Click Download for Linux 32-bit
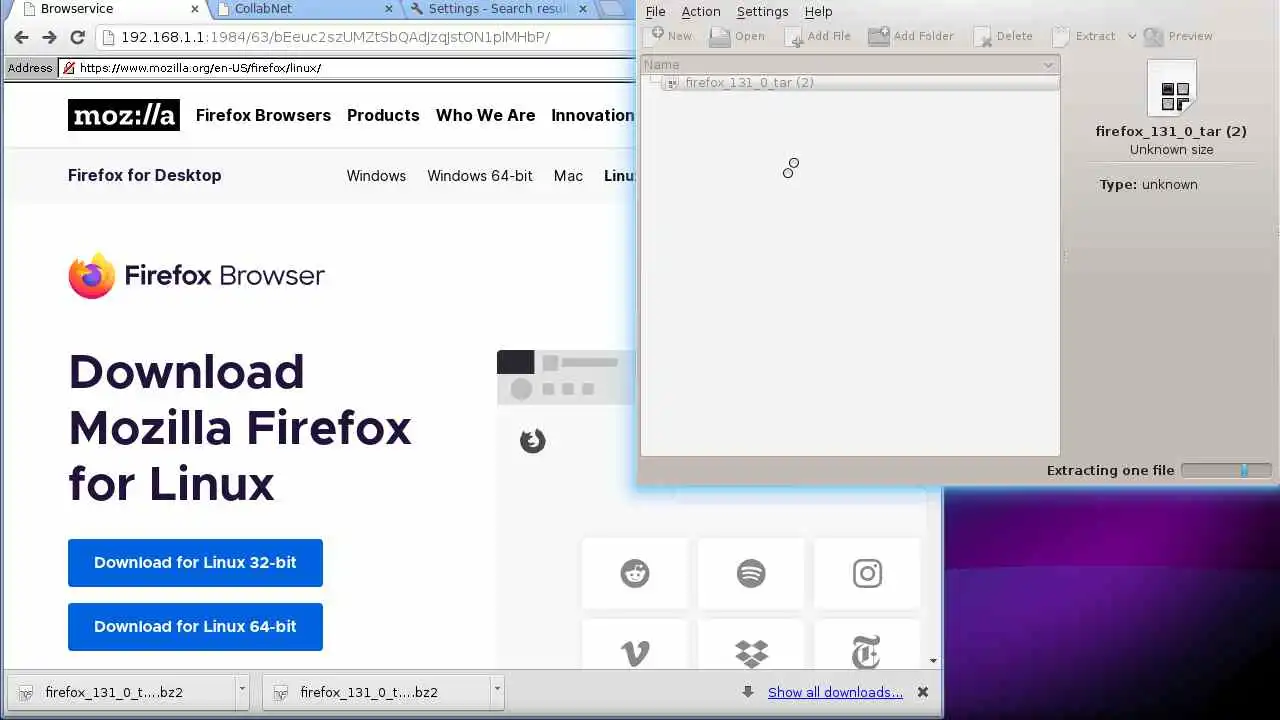The width and height of the screenshot is (1280, 720). click(x=195, y=563)
